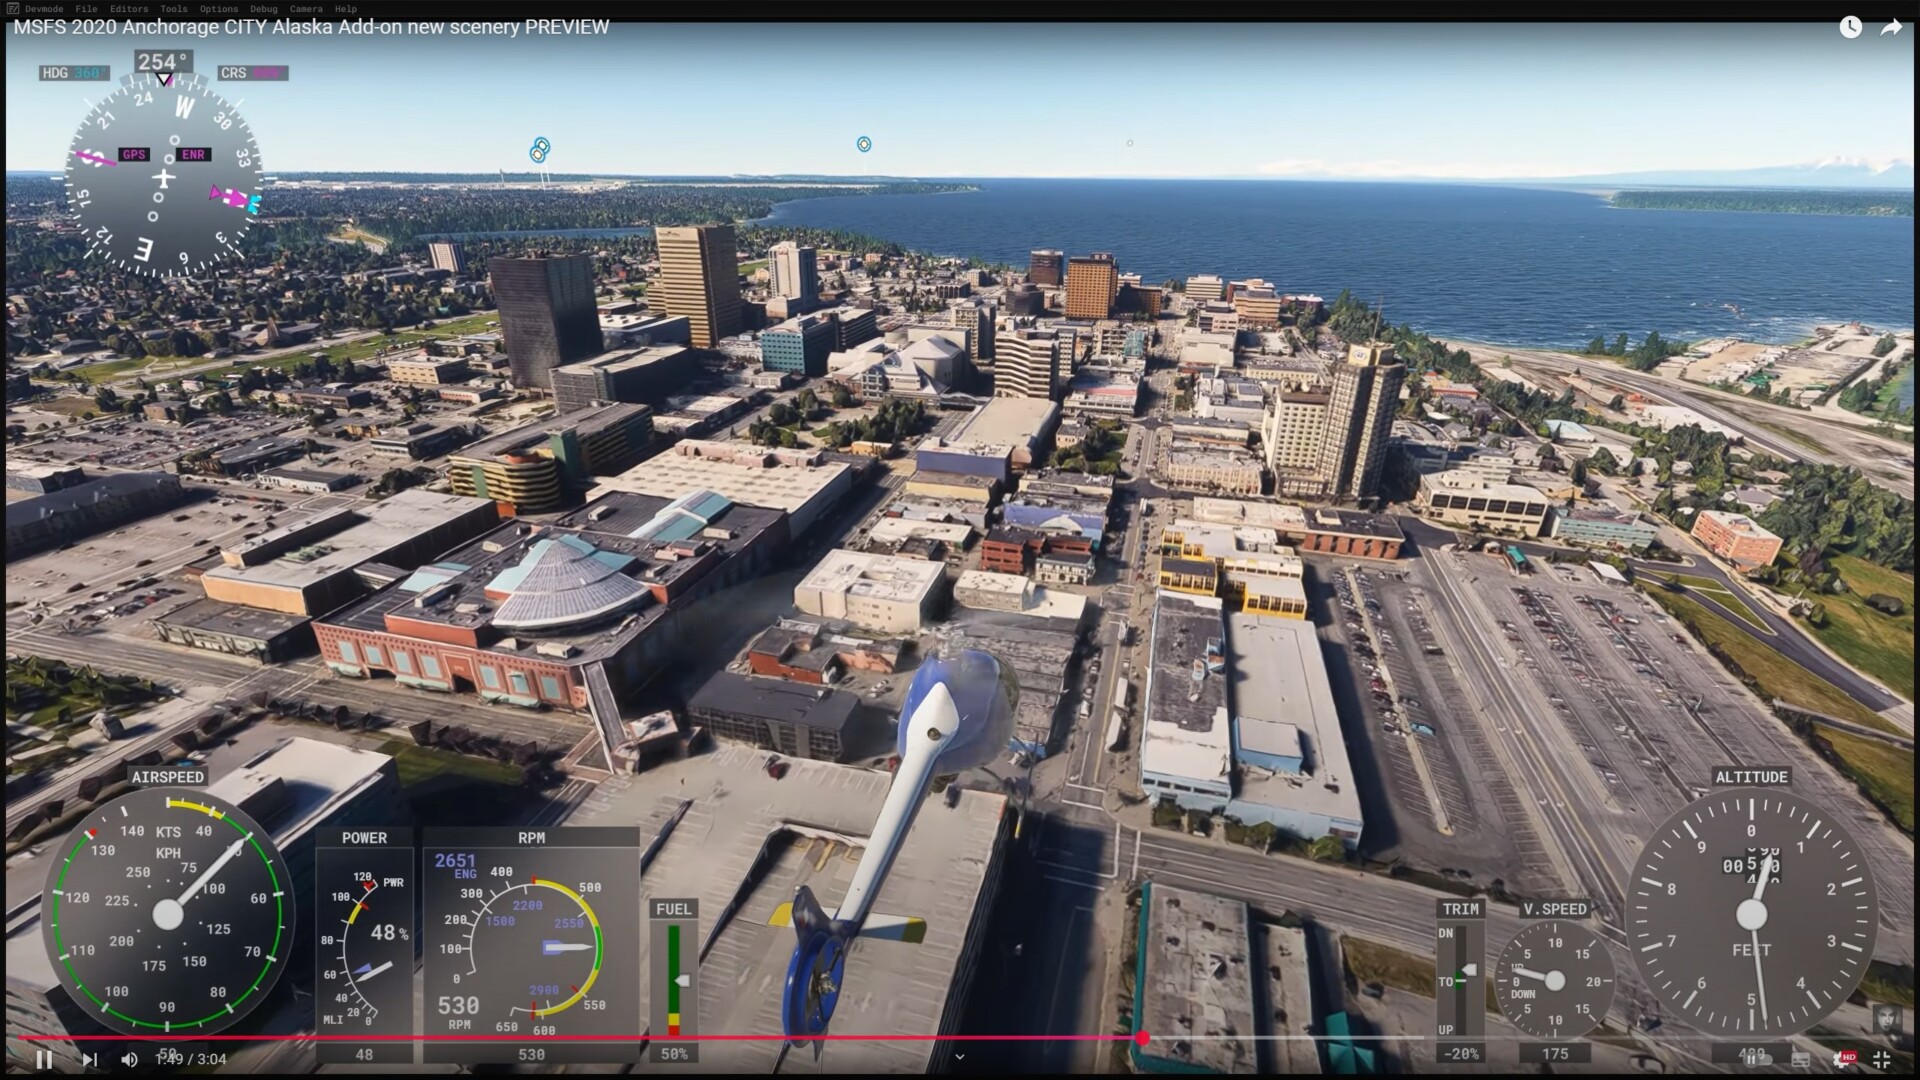The height and width of the screenshot is (1080, 1920).
Task: Mute the video volume
Action: [x=129, y=1059]
